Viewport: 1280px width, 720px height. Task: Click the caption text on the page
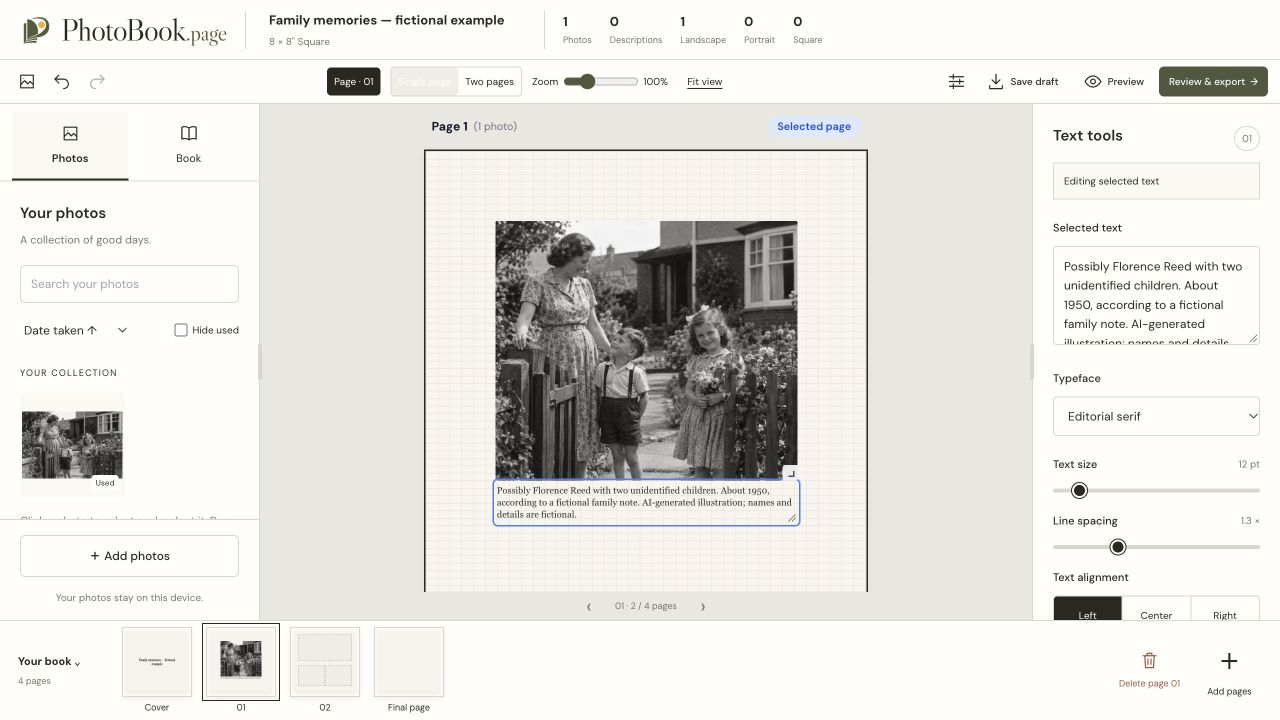644,502
